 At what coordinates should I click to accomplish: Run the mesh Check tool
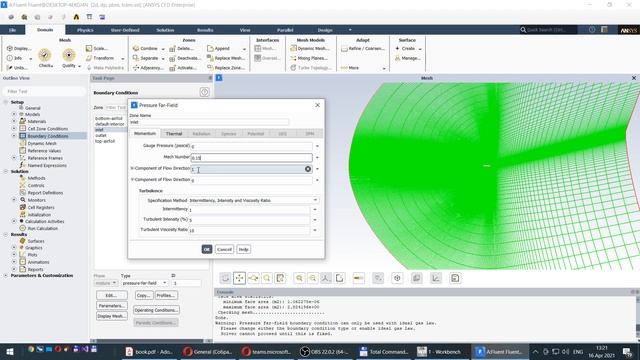(45, 58)
